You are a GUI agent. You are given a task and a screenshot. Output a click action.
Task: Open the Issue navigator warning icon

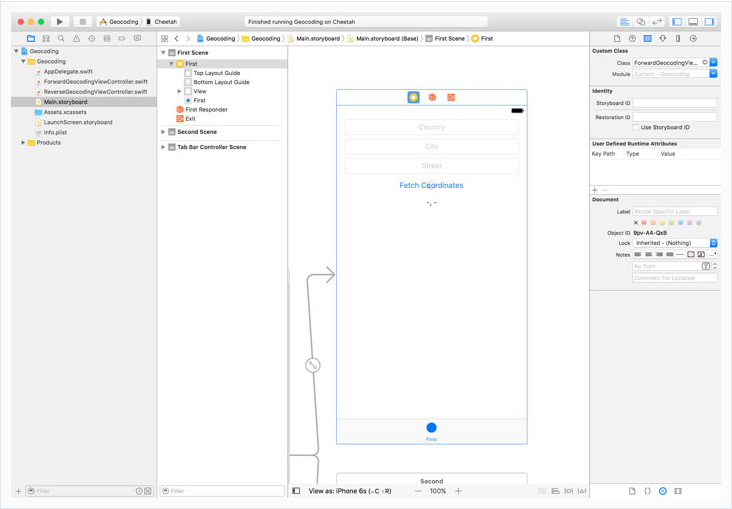(76, 38)
